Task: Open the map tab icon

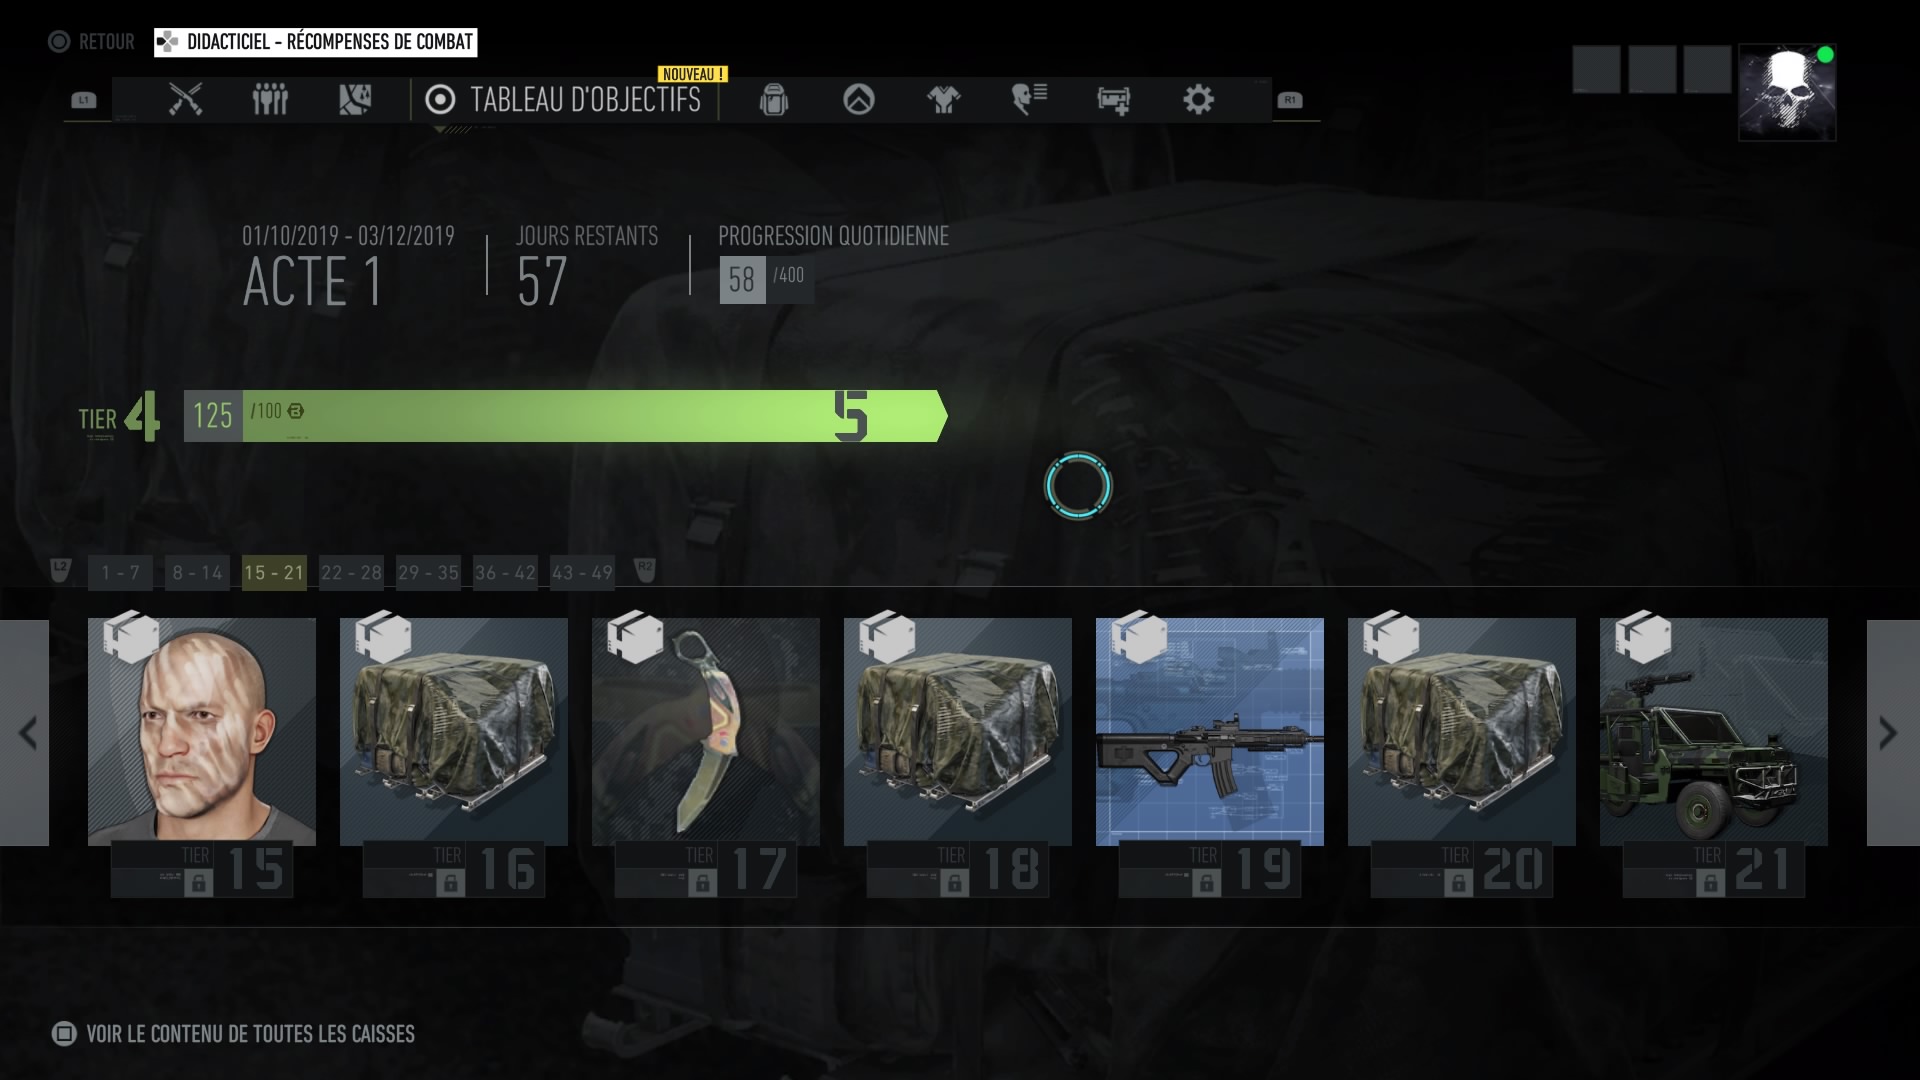Action: pos(355,99)
